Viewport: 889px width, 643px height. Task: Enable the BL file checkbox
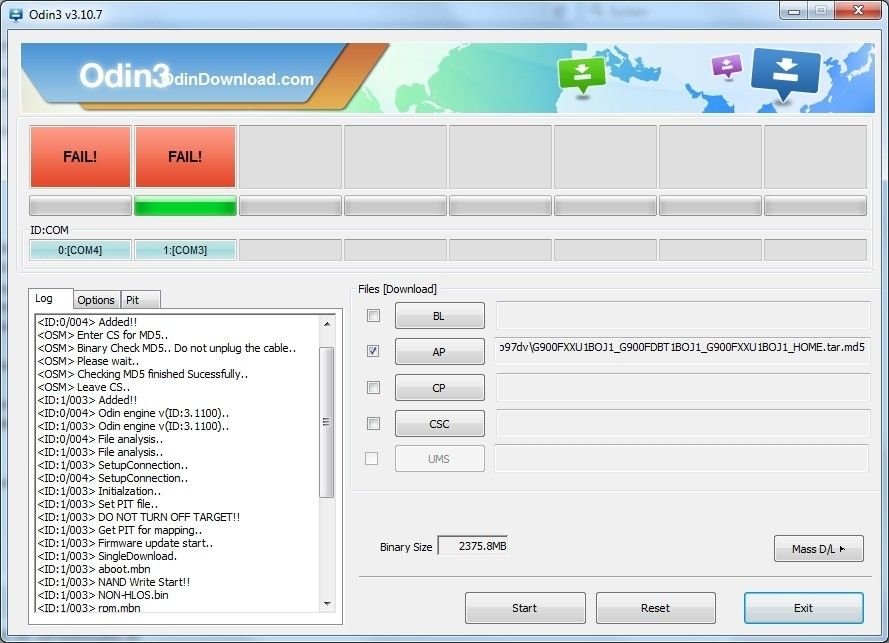373,316
